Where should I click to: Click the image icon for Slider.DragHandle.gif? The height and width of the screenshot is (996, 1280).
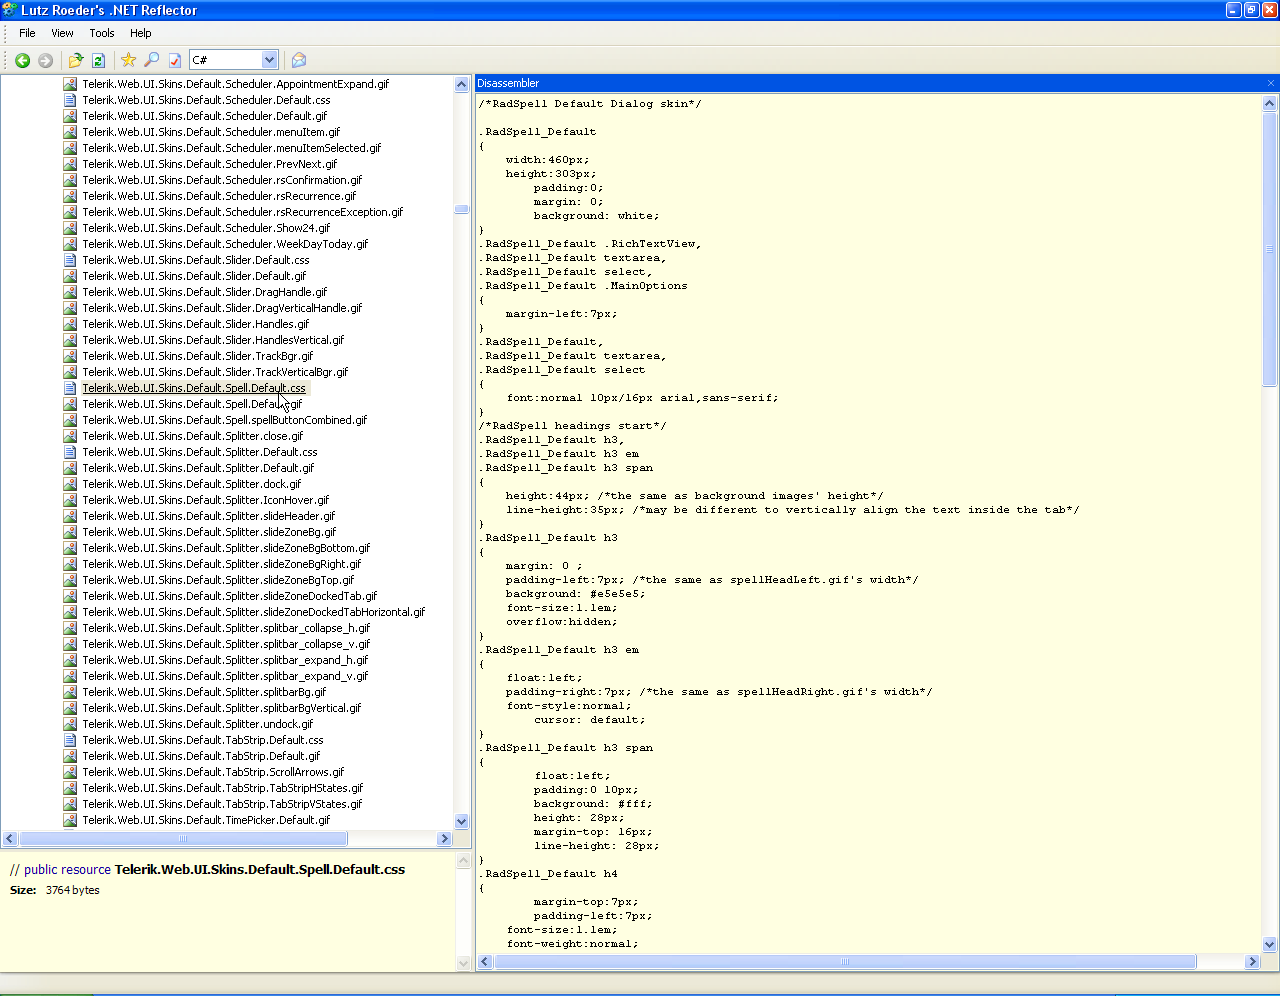pos(70,292)
